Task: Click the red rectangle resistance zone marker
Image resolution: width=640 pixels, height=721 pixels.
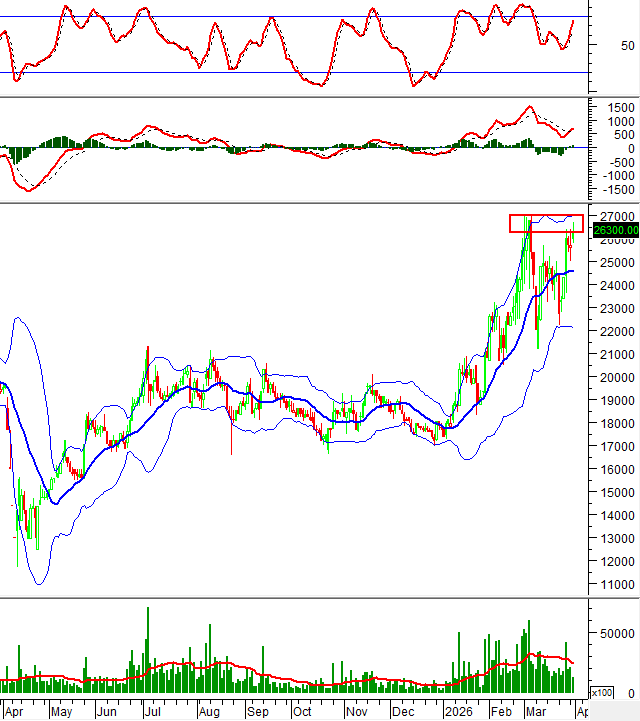Action: [x=545, y=224]
